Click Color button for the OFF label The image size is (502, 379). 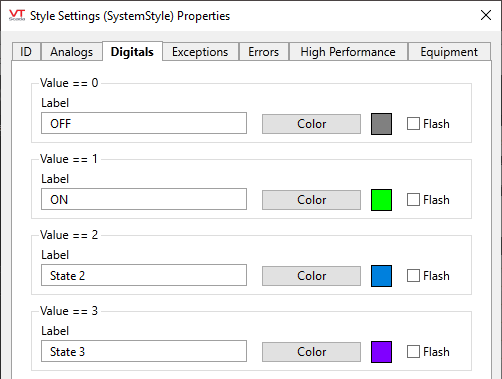(311, 124)
